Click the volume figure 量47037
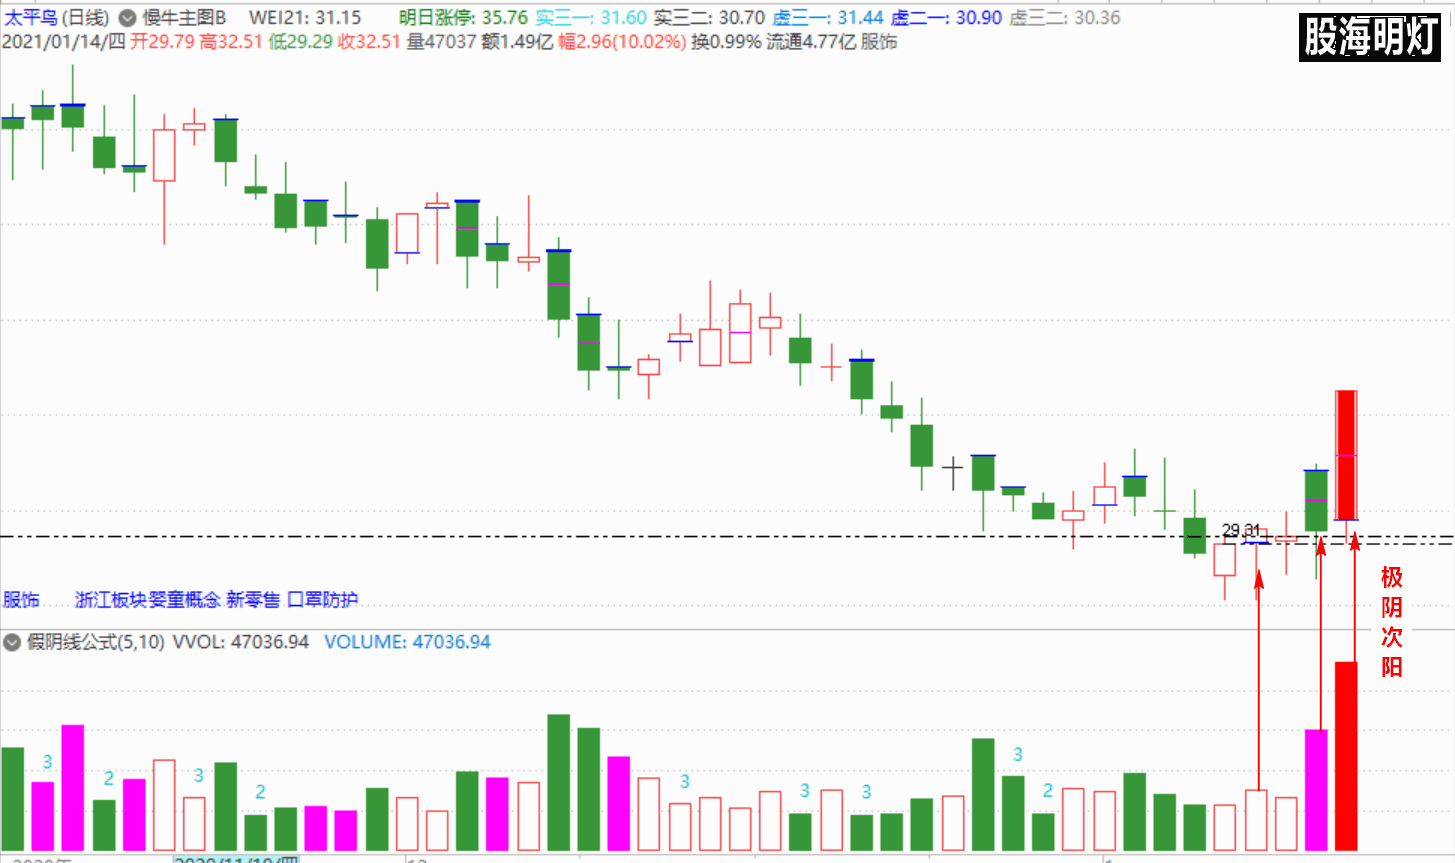This screenshot has height=863, width=1455. 441,42
